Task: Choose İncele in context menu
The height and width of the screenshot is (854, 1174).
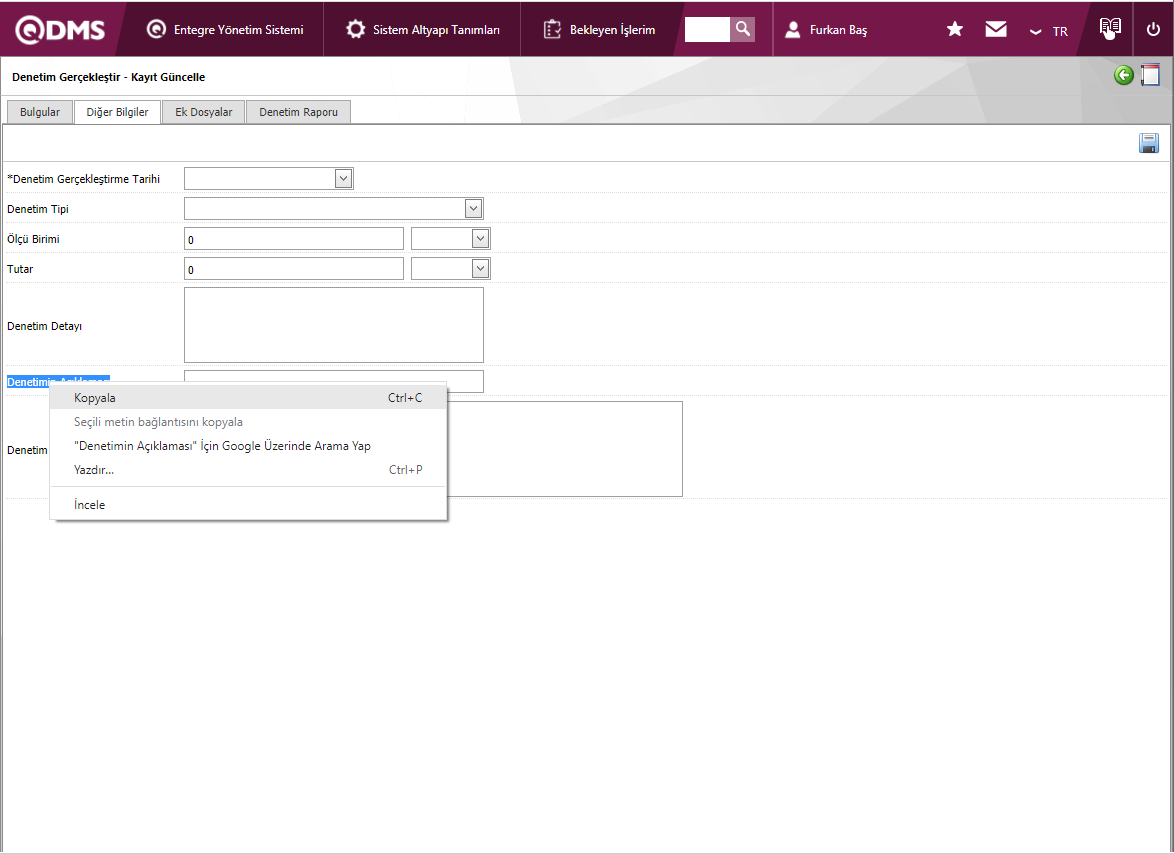Action: pos(90,505)
